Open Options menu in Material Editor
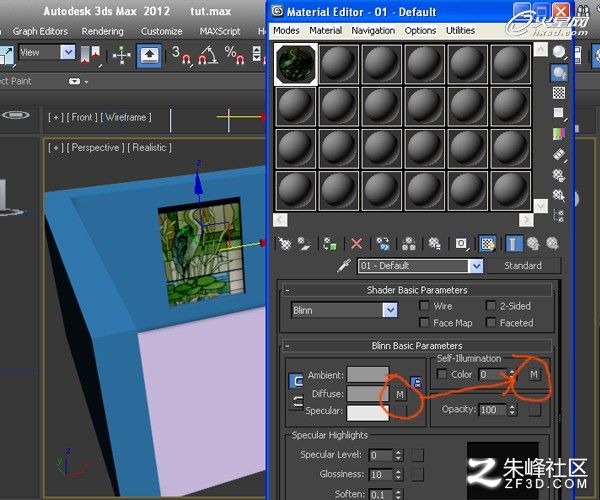 (420, 30)
